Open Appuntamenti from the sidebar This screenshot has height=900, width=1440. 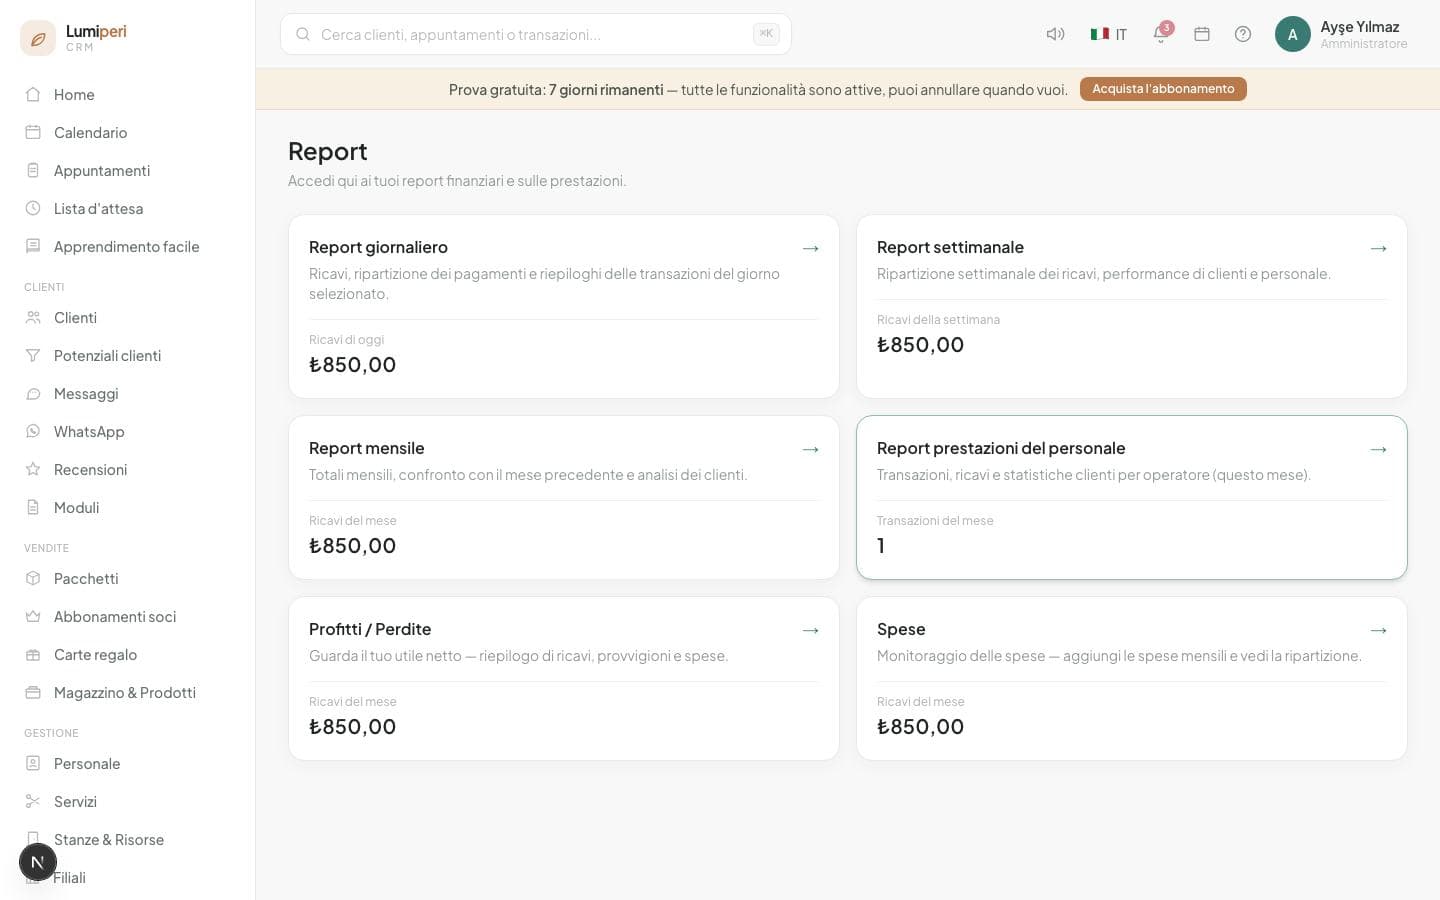tap(127, 170)
